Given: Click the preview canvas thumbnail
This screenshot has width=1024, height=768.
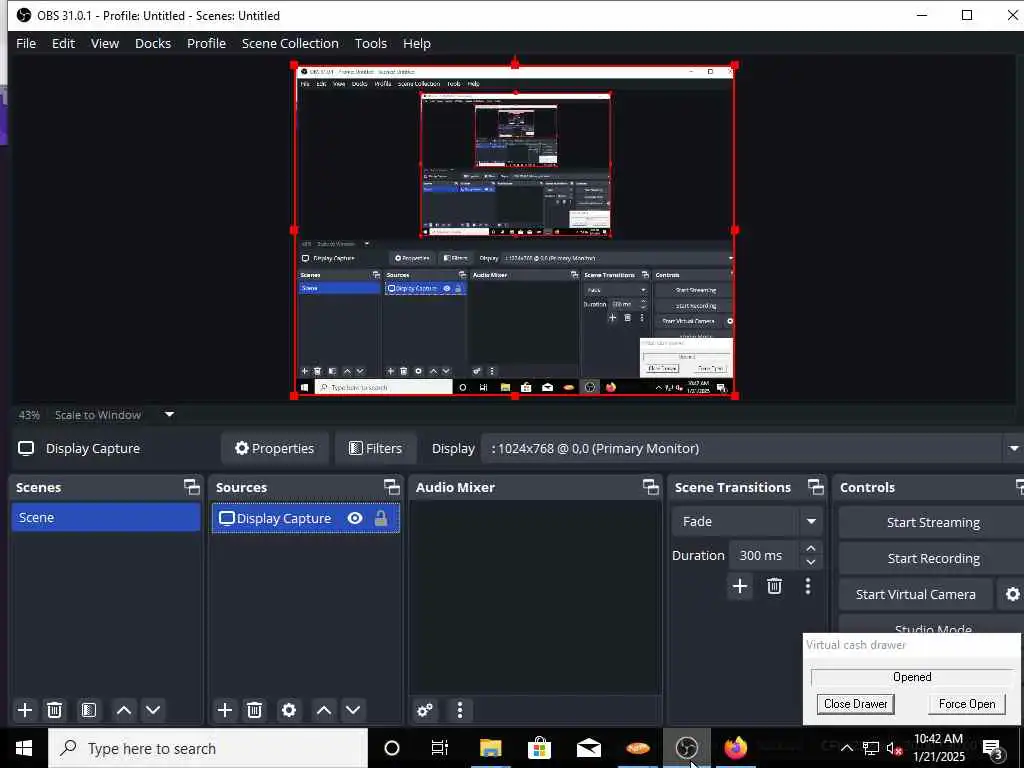Looking at the screenshot, I should [515, 230].
